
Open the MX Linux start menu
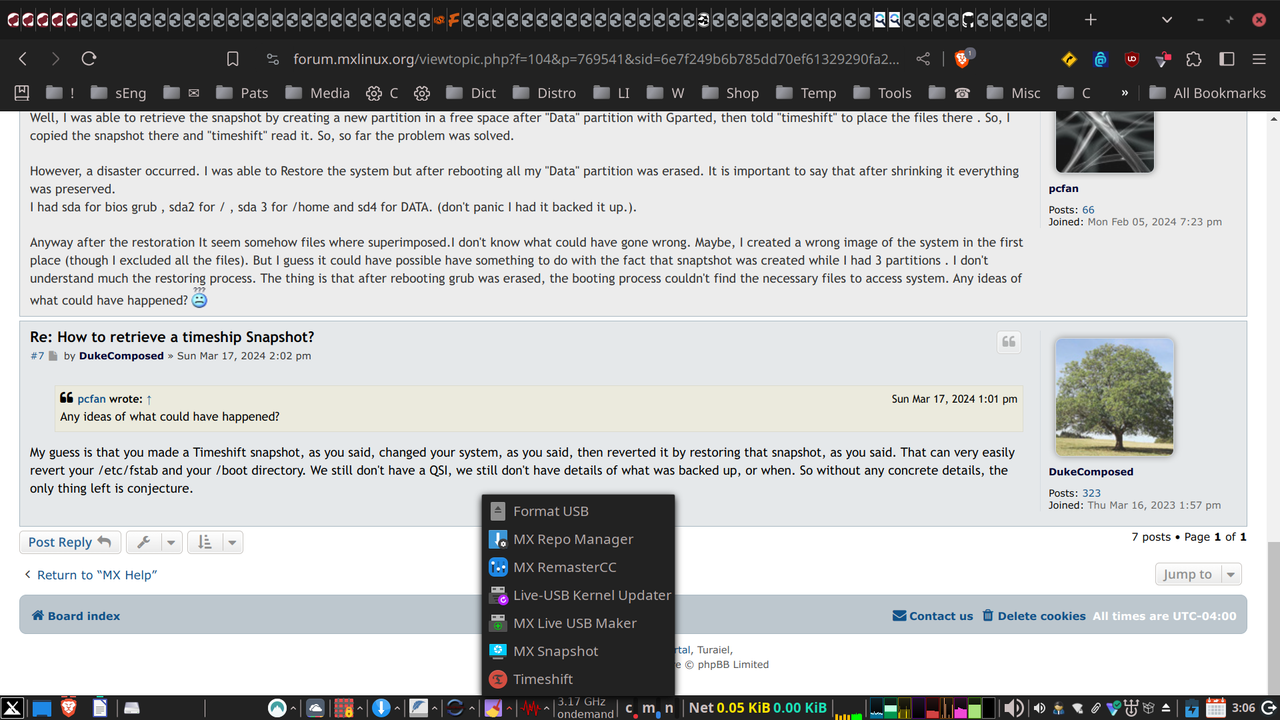[x=12, y=708]
